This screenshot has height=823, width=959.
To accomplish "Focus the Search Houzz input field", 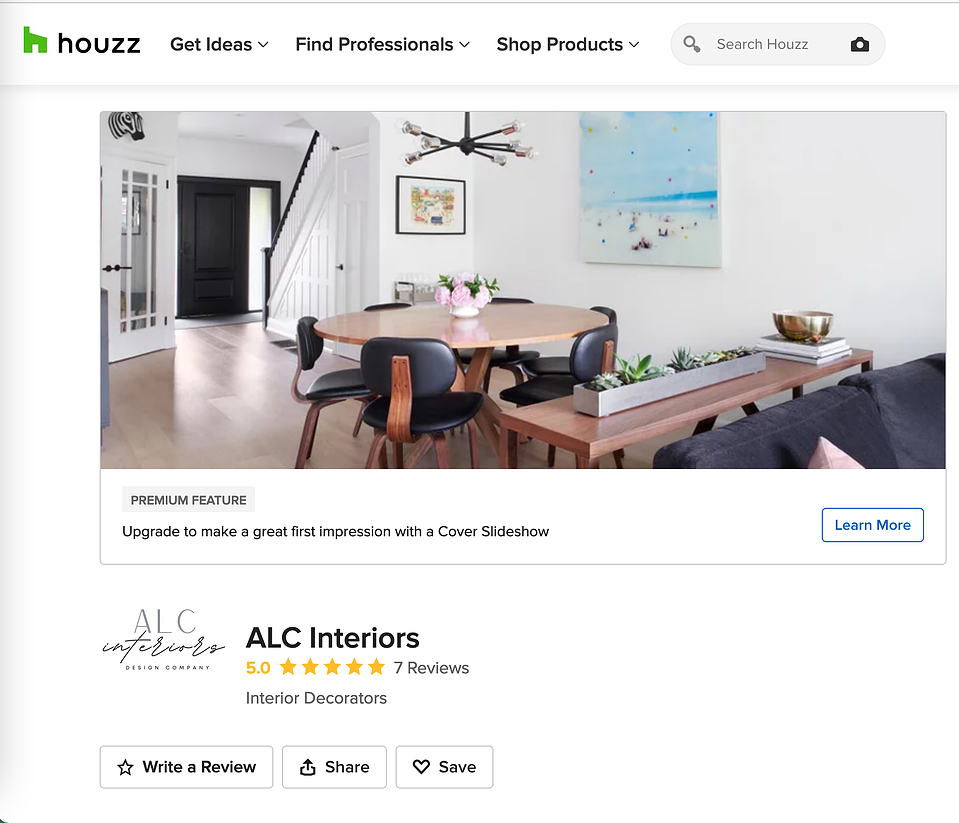I will point(777,44).
